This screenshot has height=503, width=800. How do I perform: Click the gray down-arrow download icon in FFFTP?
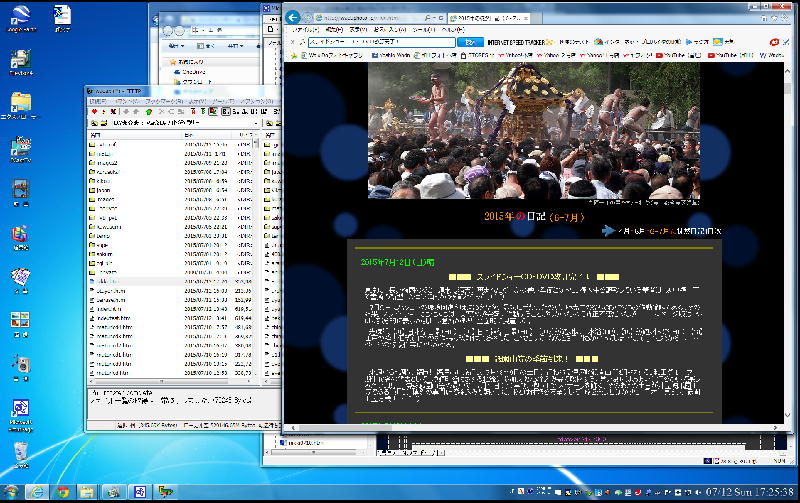(126, 111)
